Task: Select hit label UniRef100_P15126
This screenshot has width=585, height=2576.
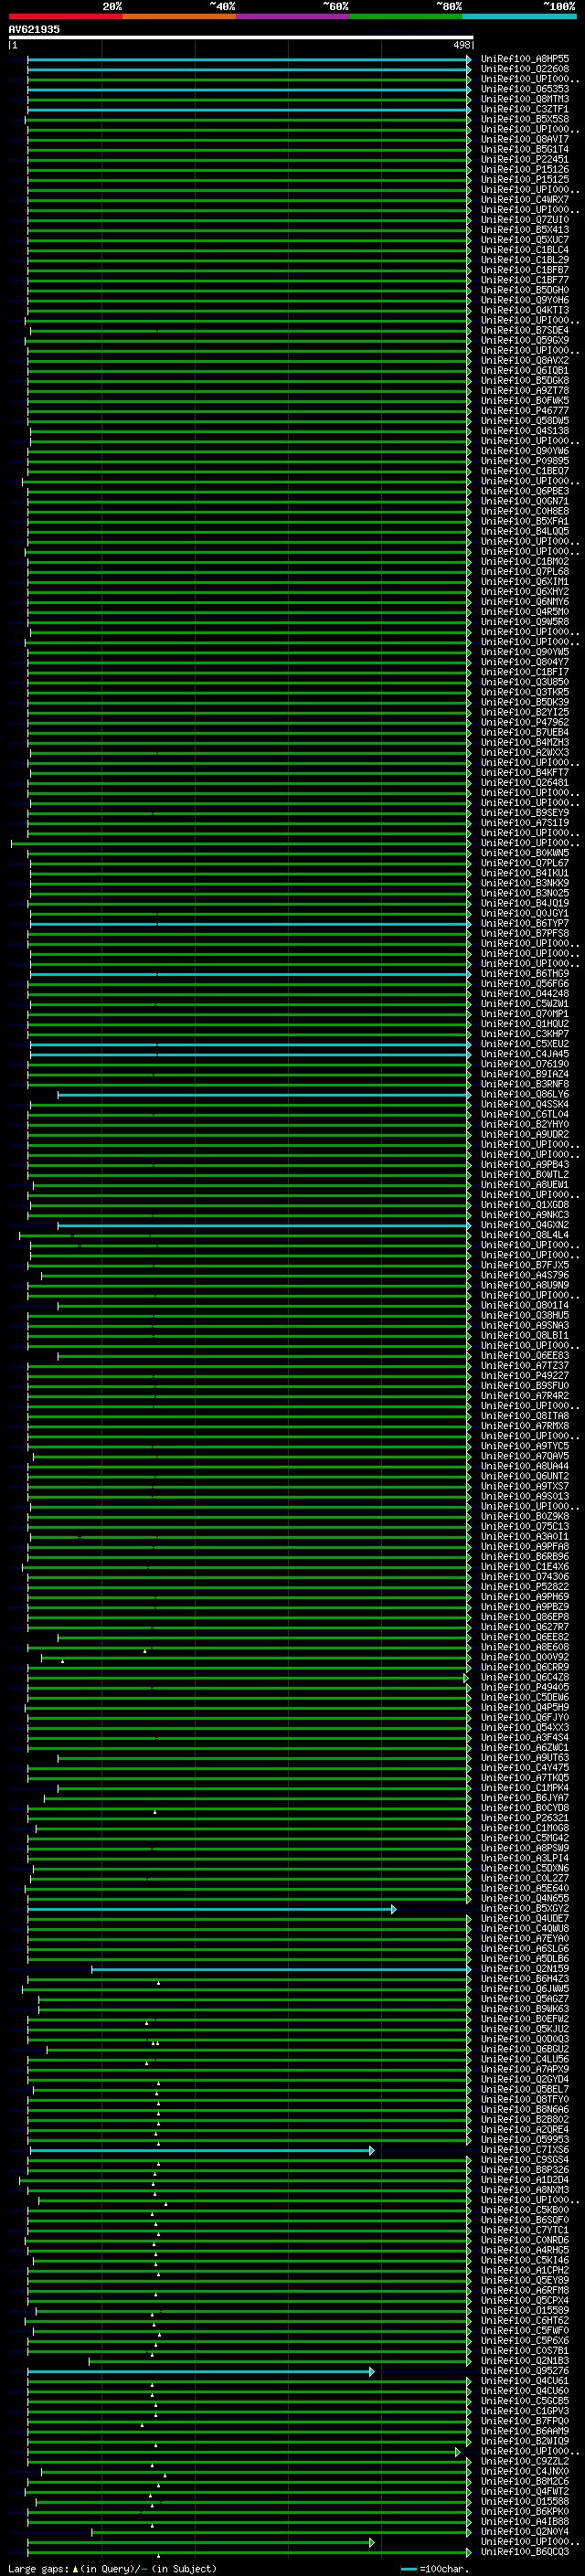Action: [x=525, y=169]
